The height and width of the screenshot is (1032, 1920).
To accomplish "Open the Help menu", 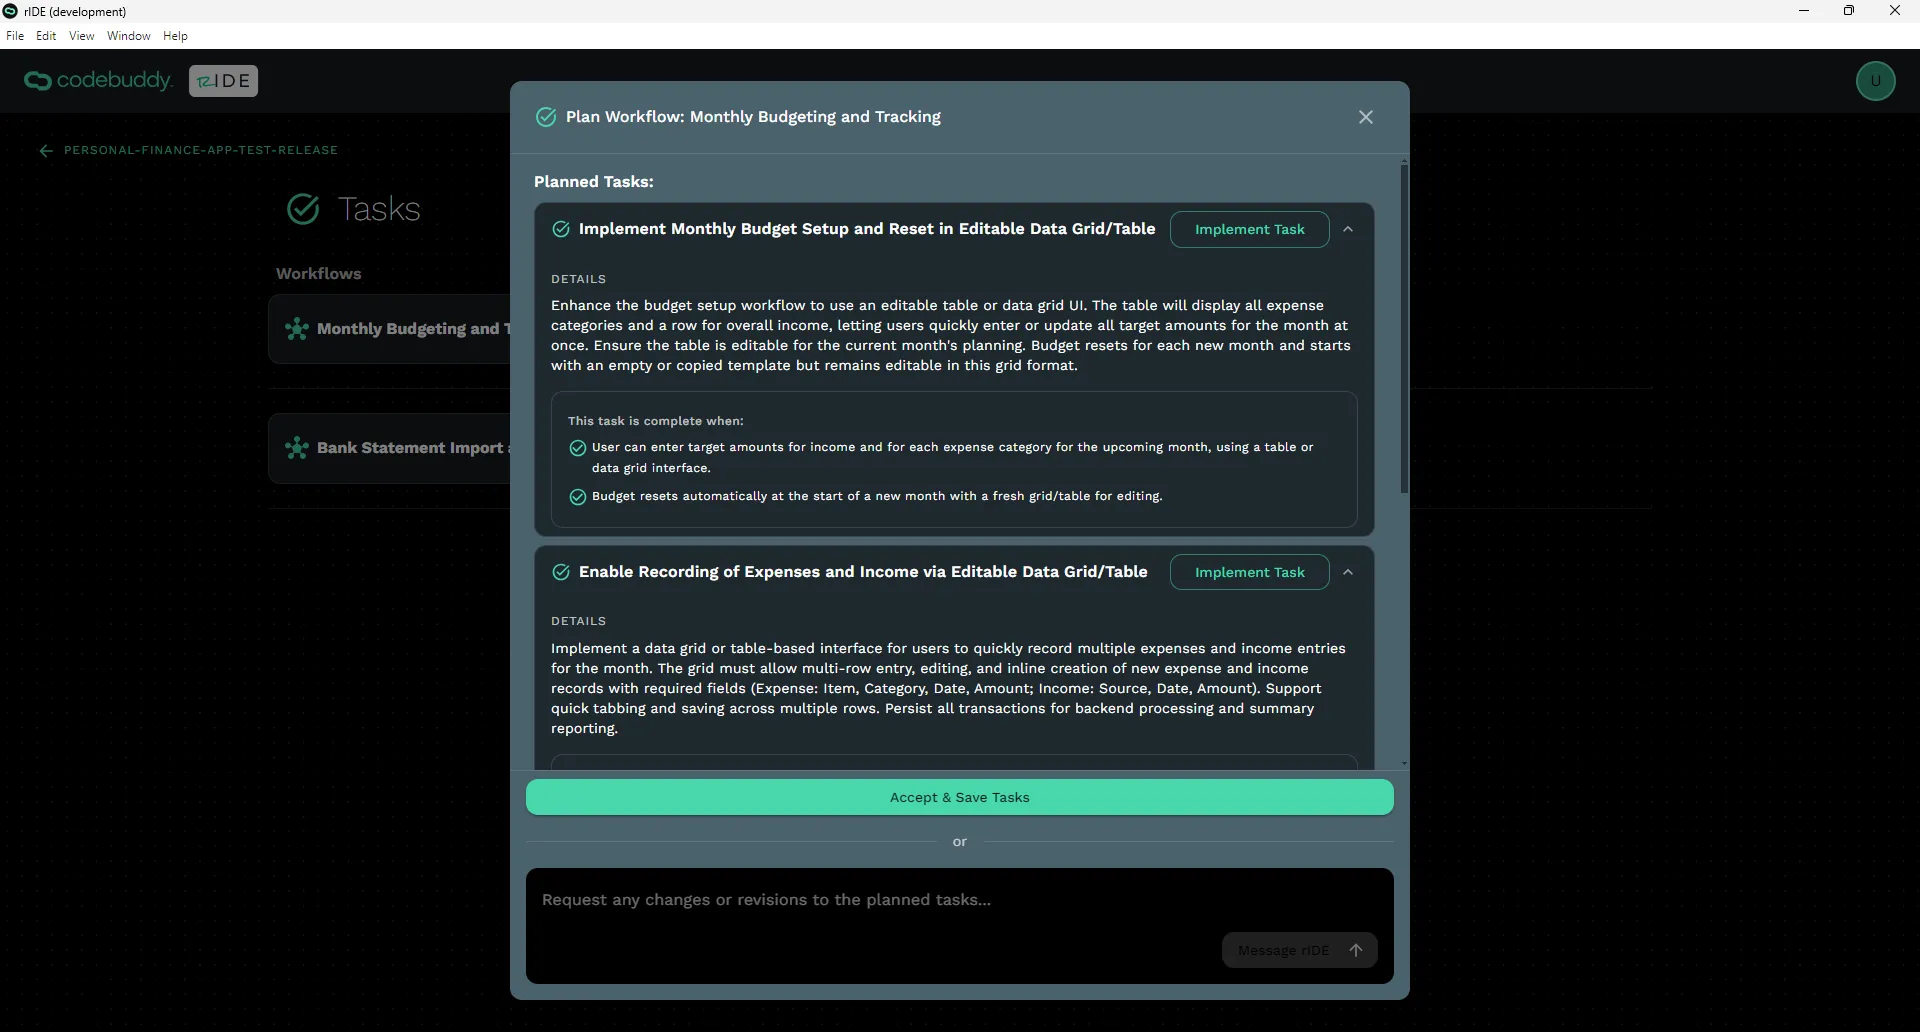I will pyautogui.click(x=175, y=36).
